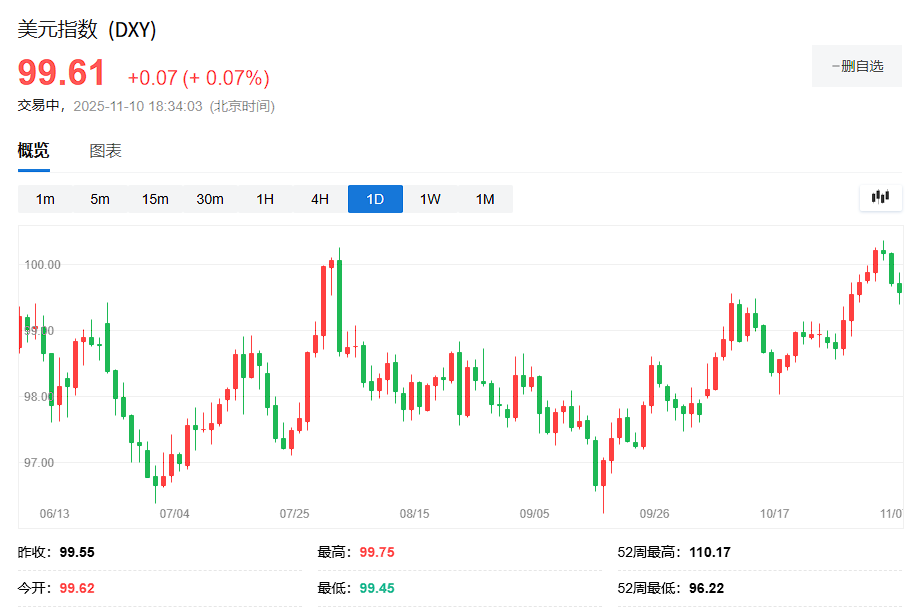Click the active 1D timeframe

tap(375, 199)
